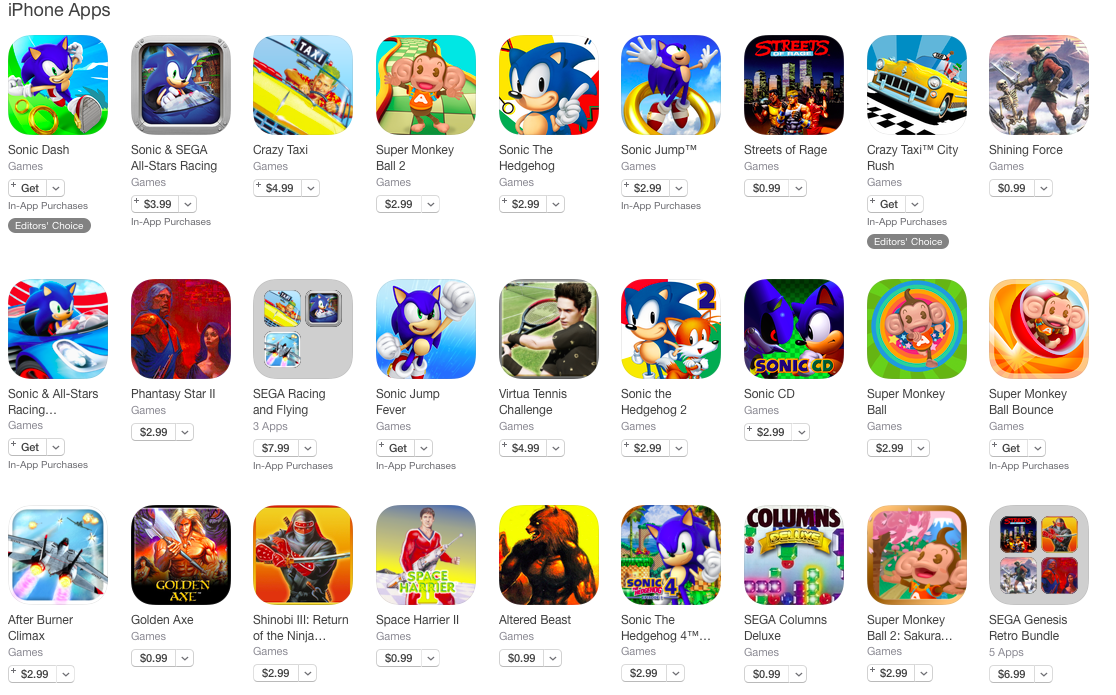
Task: Open the Crazy Taxi app icon
Action: point(302,85)
